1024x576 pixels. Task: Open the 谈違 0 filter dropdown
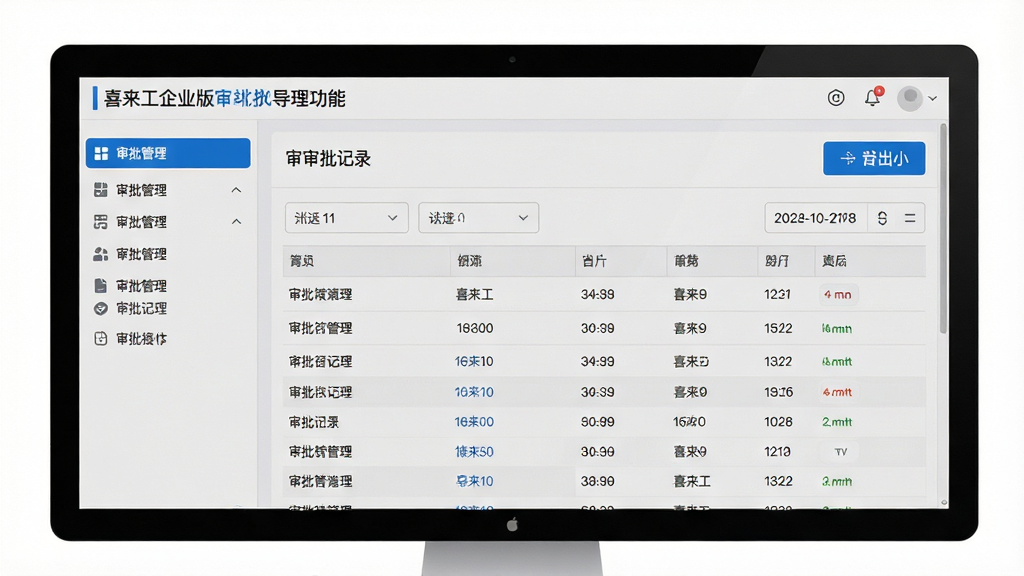(x=478, y=218)
